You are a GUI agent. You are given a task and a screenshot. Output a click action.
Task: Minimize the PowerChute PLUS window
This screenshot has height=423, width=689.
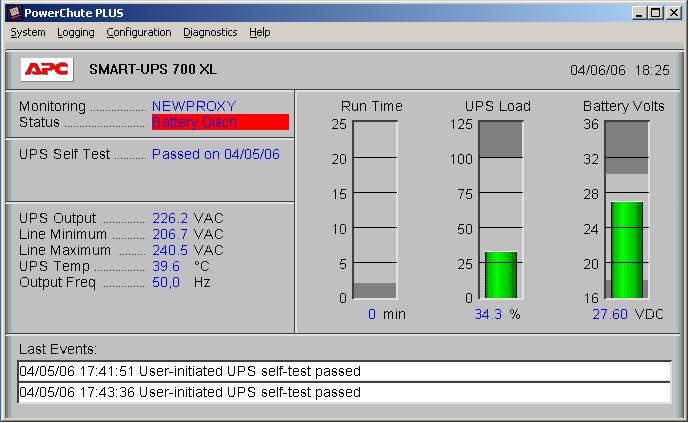point(639,13)
